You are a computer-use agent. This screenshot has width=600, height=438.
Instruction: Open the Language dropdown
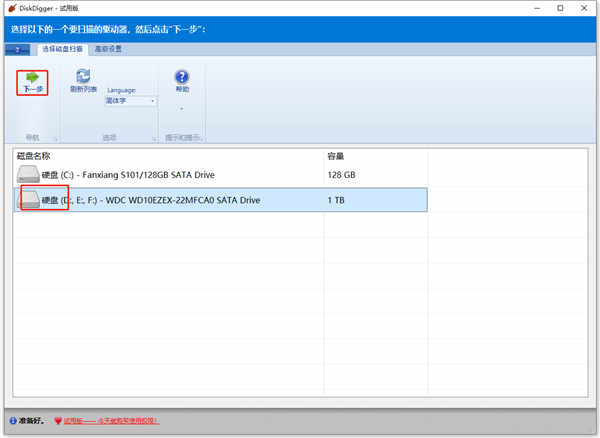pos(130,101)
